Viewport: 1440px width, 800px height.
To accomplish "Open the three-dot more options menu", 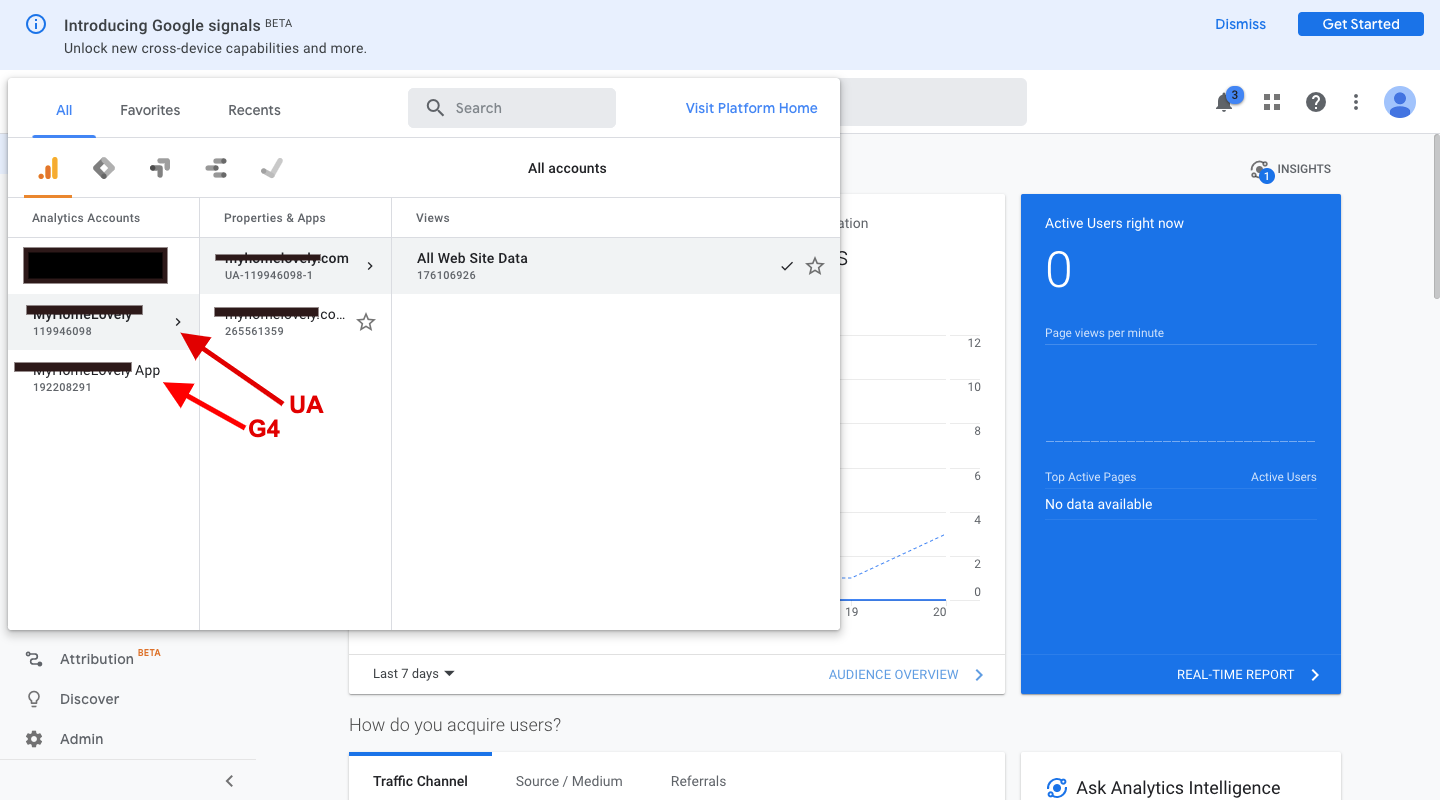I will point(1356,102).
